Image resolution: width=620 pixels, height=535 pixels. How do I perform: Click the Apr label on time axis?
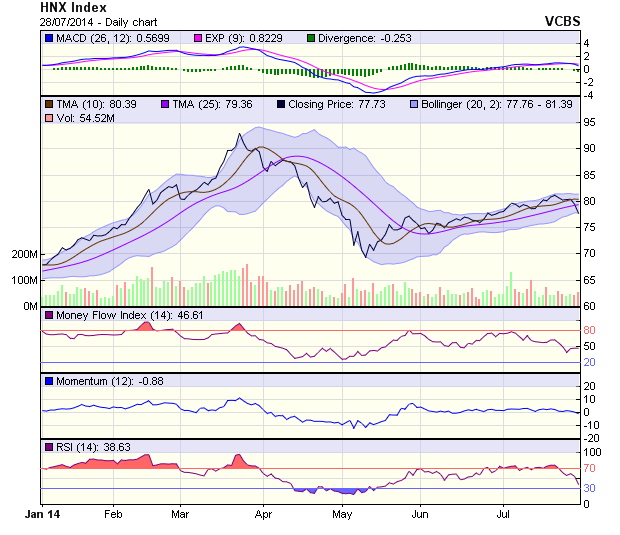[264, 514]
